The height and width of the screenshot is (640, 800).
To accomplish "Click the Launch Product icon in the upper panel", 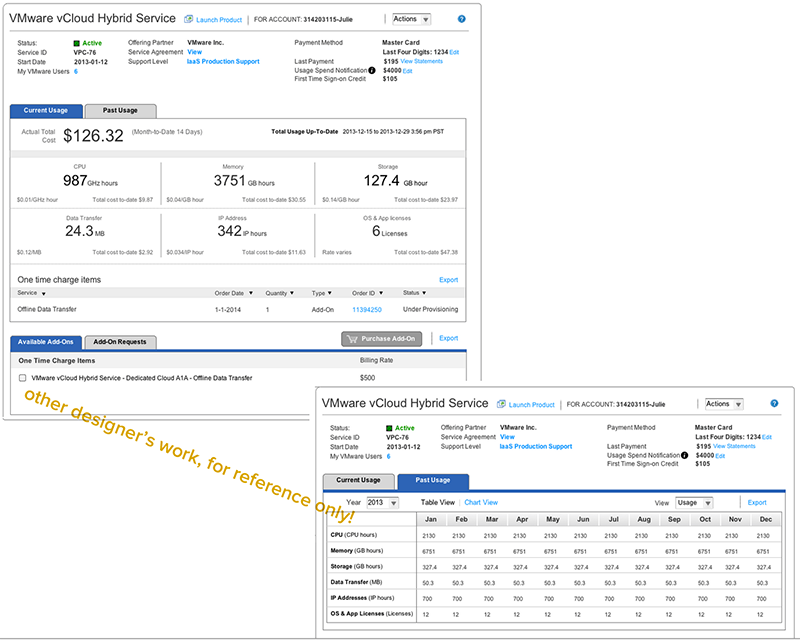I will 188,19.
